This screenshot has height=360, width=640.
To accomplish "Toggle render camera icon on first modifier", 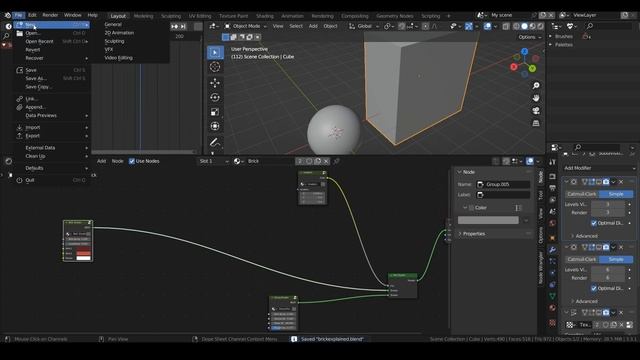I will click(606, 182).
